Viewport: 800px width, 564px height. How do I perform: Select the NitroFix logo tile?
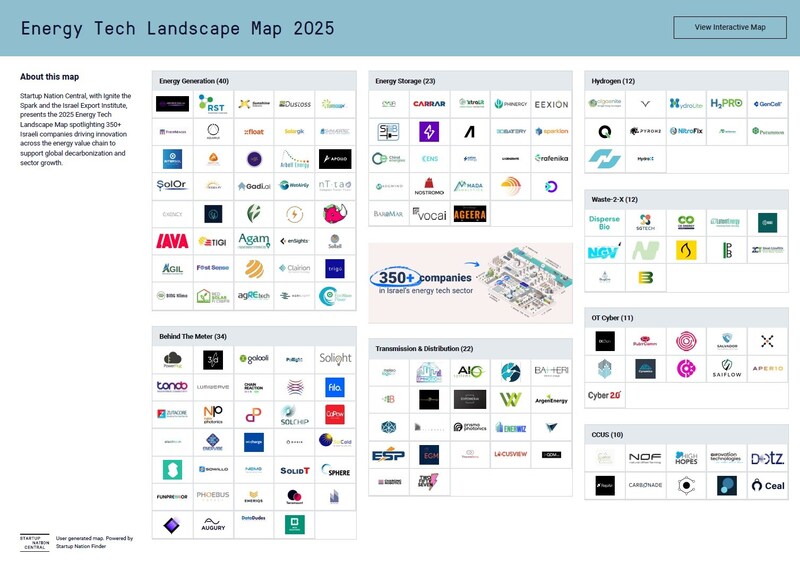(686, 131)
